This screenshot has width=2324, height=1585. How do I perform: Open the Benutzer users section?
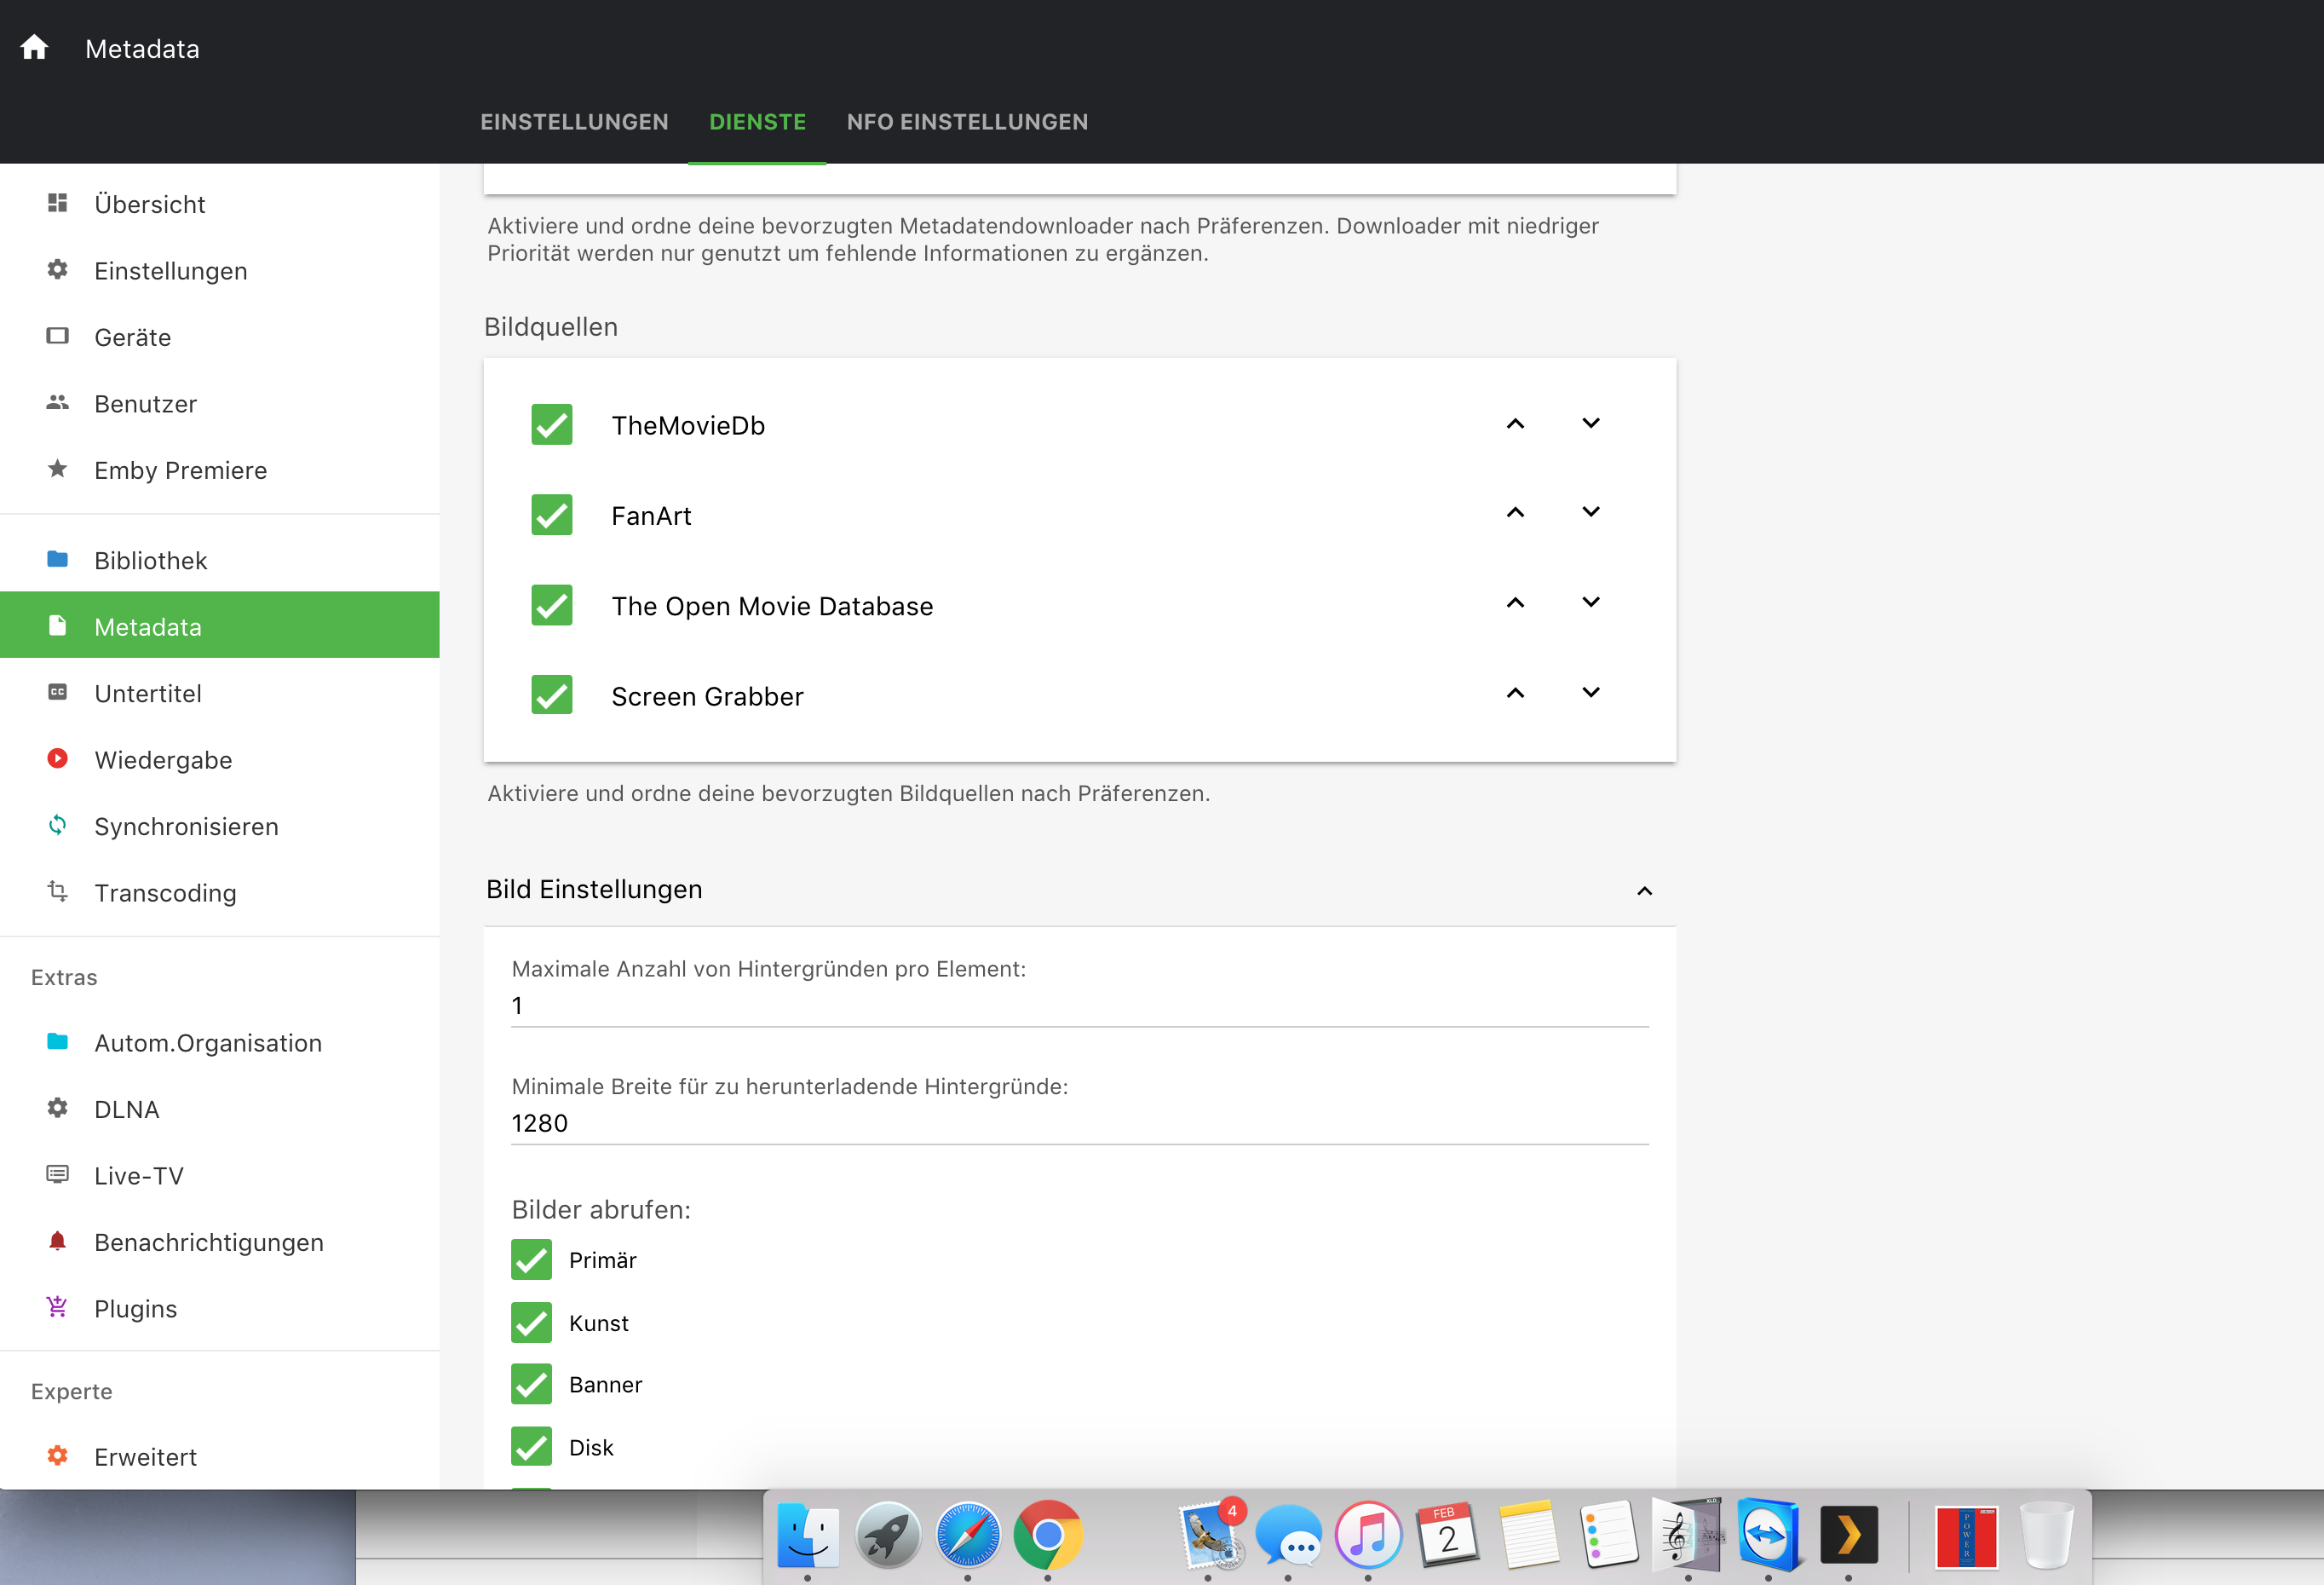click(220, 404)
